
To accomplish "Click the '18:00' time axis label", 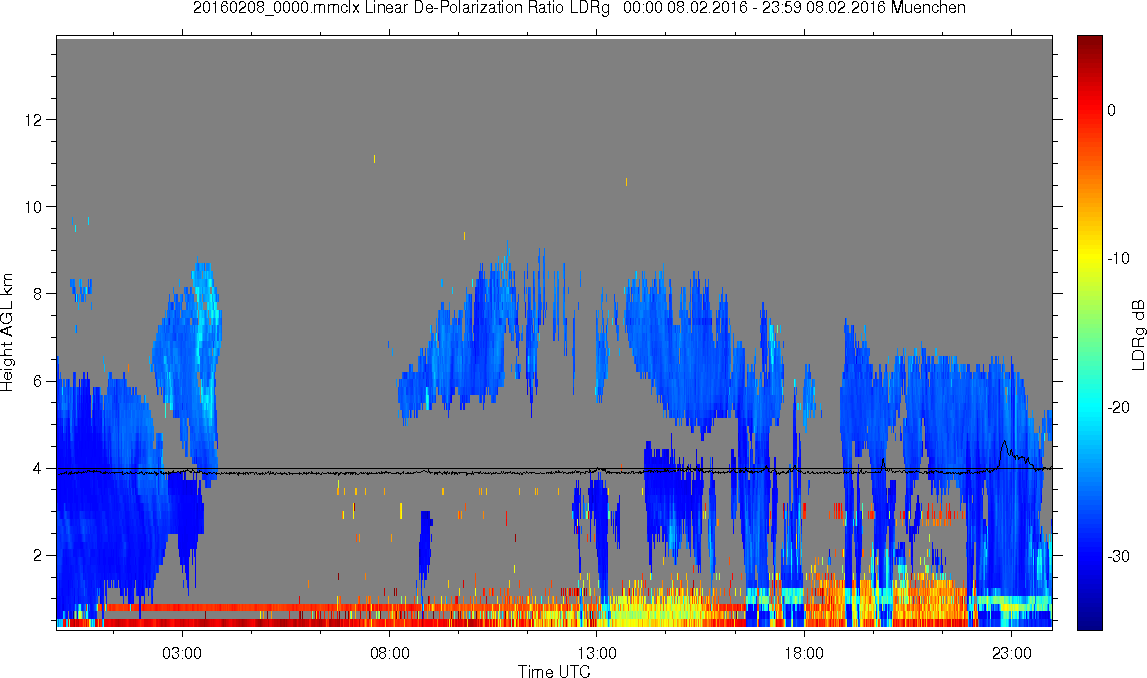I will coord(804,653).
